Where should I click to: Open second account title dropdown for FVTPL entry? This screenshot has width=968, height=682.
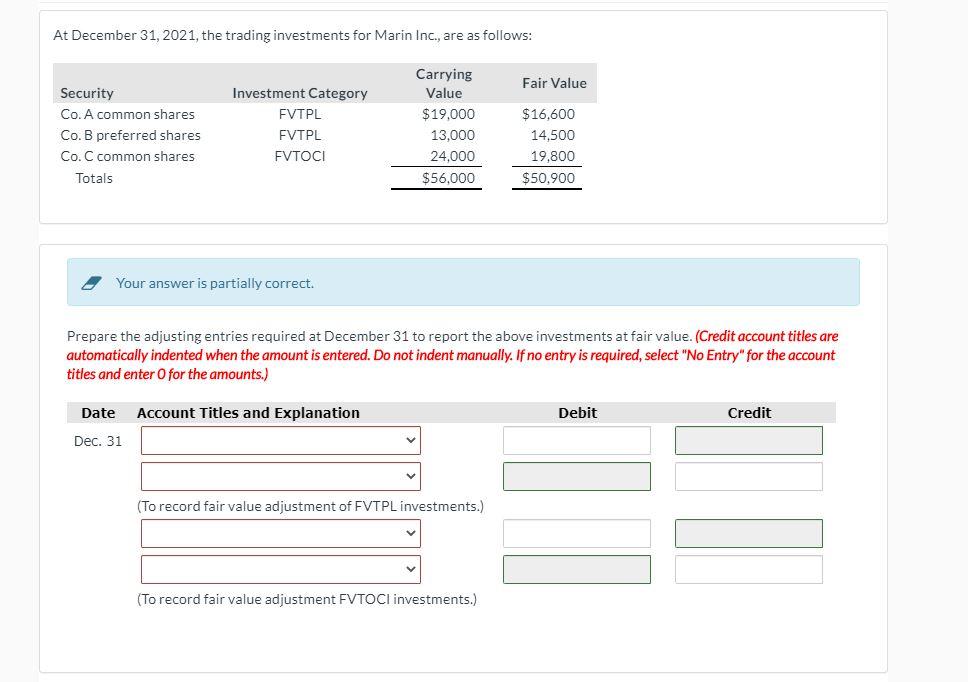(x=281, y=476)
